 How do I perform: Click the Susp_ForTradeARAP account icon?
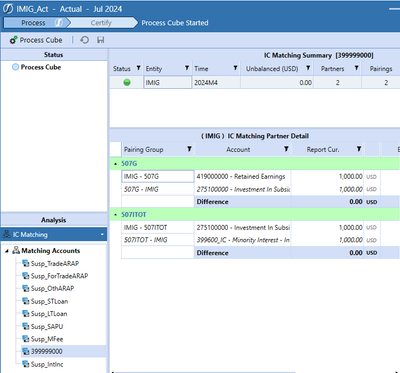click(x=26, y=276)
